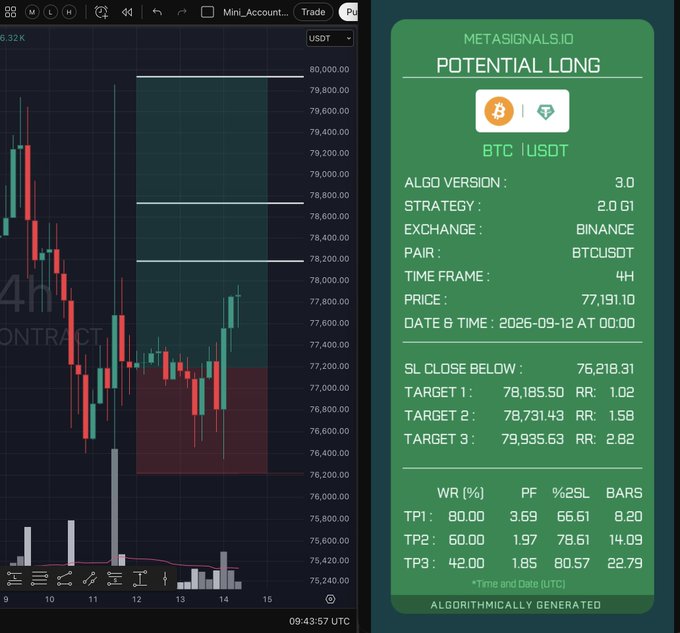680x633 pixels.
Task: Click the 6.32K volume readout
Action: 13,38
